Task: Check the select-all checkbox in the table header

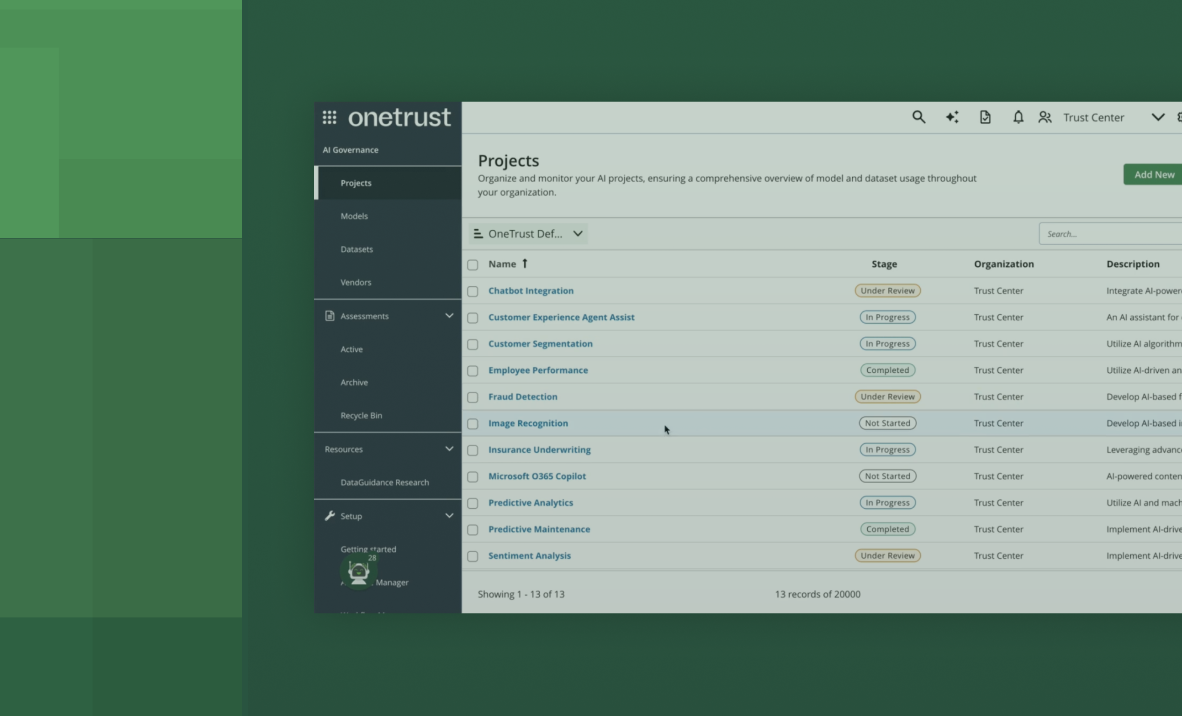Action: tap(473, 263)
